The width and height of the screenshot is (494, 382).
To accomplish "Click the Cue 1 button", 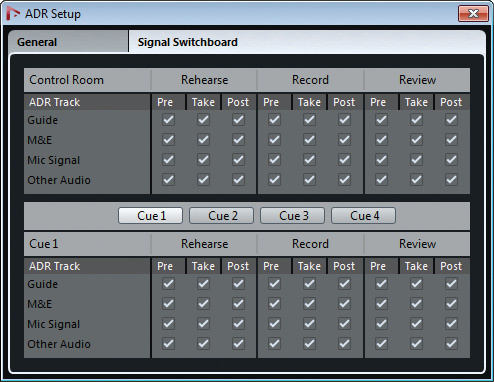I will (151, 216).
